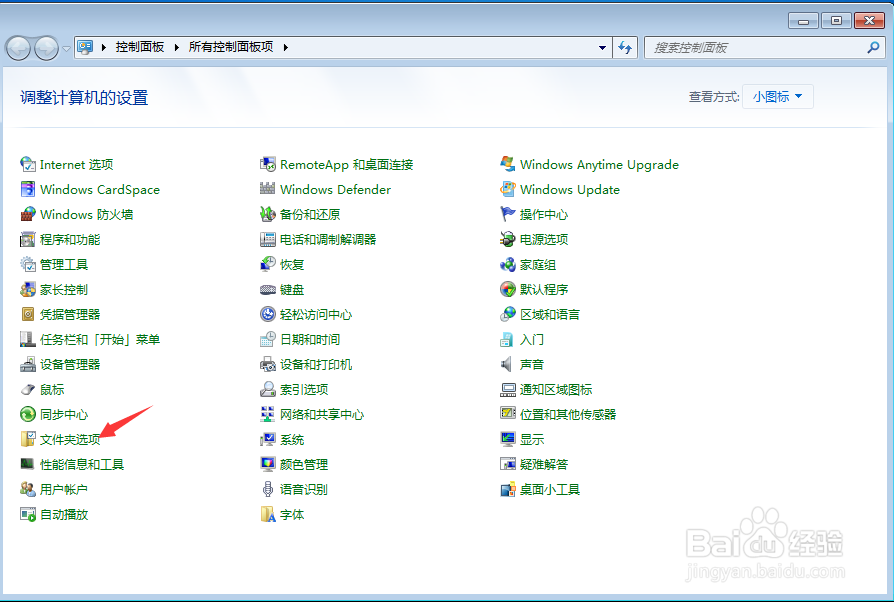This screenshot has width=894, height=602.
Task: Open the 通知区域图标 link
Action: [x=556, y=389]
